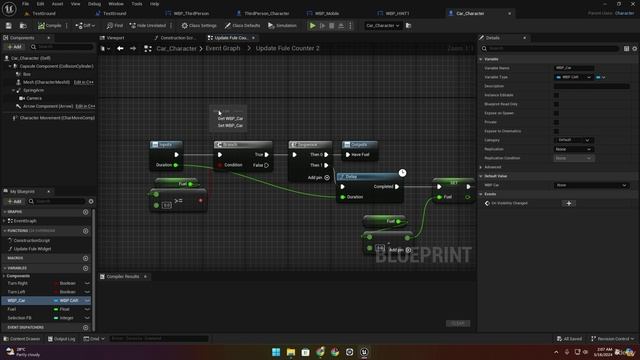Image resolution: width=640 pixels, height=360 pixels.
Task: Open the Tools menu
Action: [x=137, y=4]
